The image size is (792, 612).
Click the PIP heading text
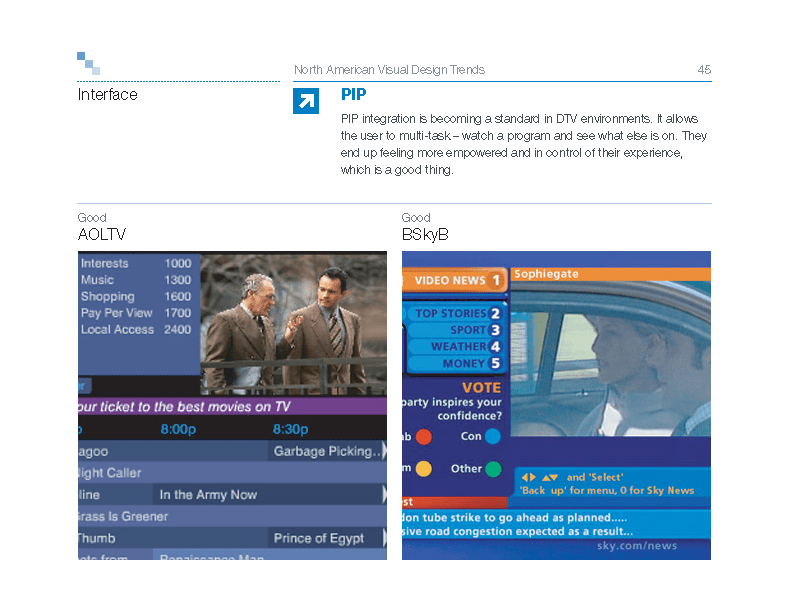pyautogui.click(x=354, y=94)
